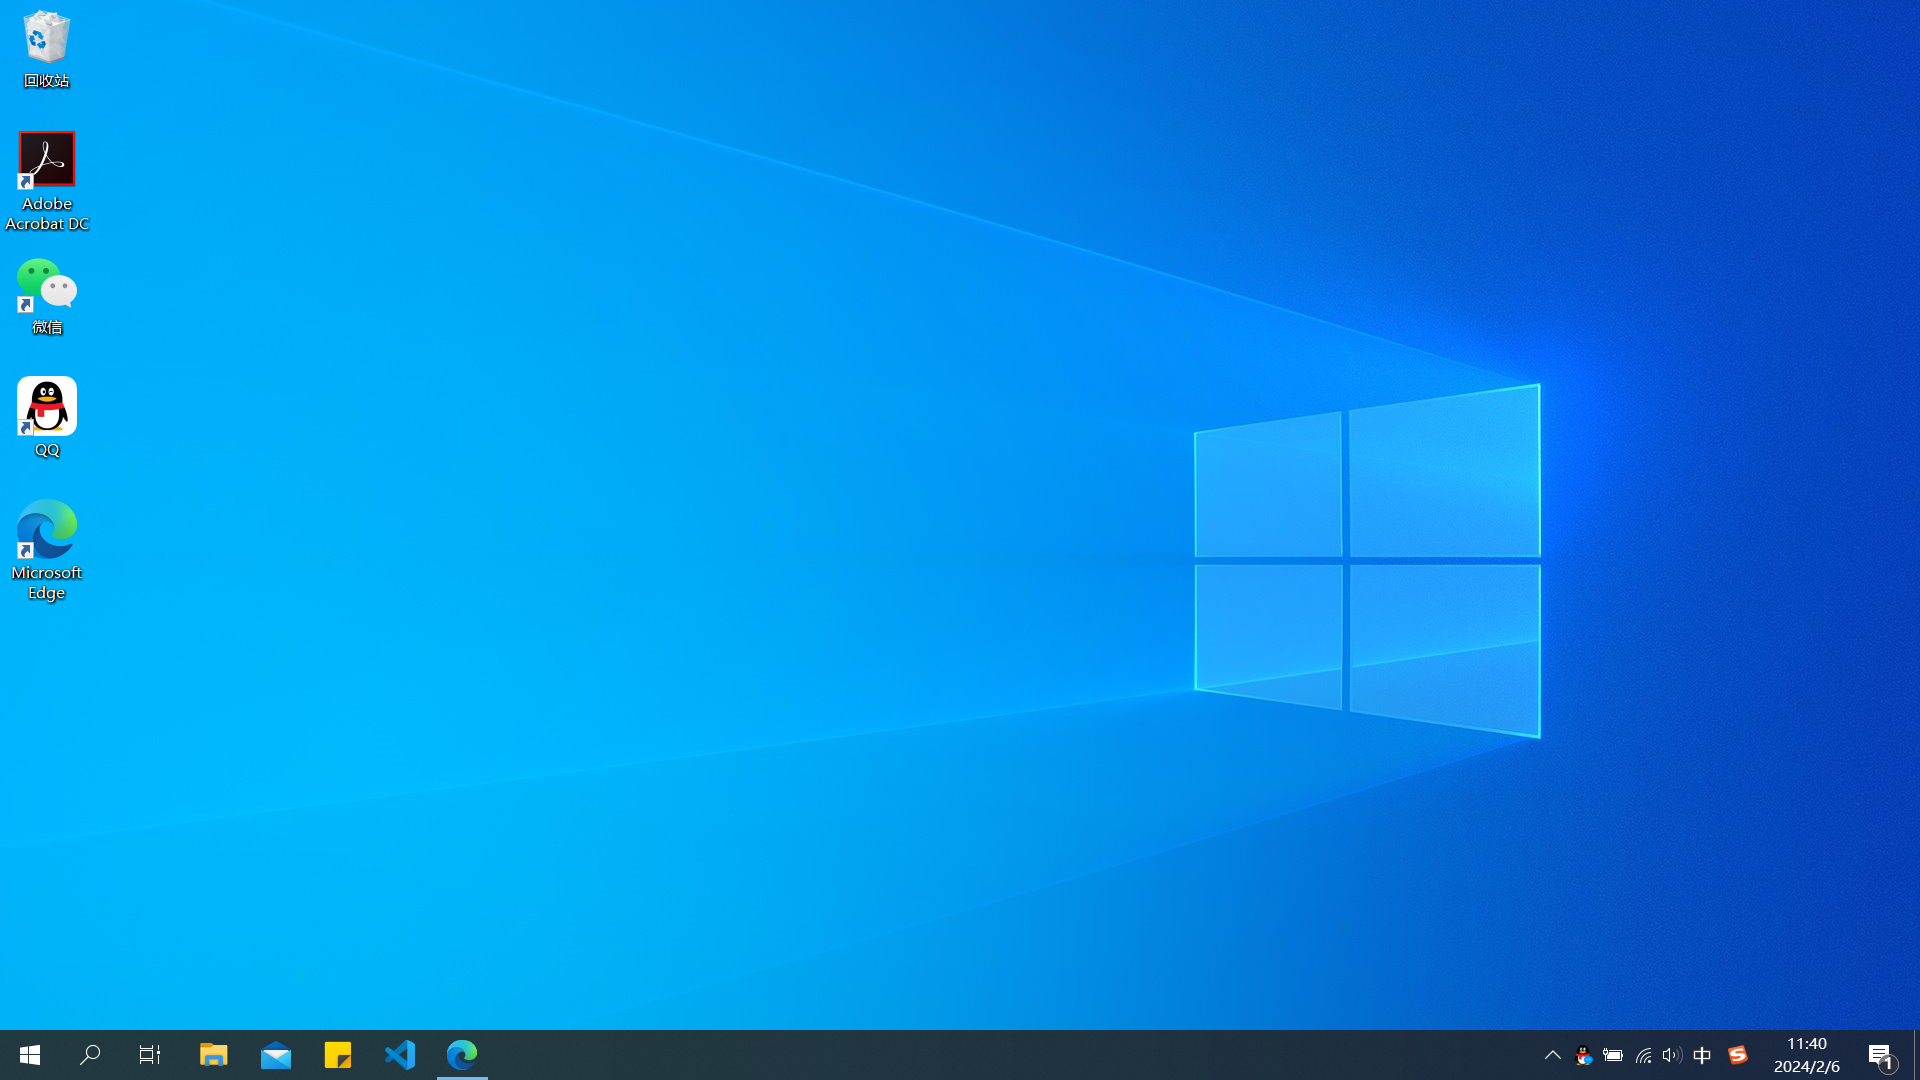Open the Mail app on taskbar
Screen dimensions: 1920x1080
click(x=275, y=1055)
